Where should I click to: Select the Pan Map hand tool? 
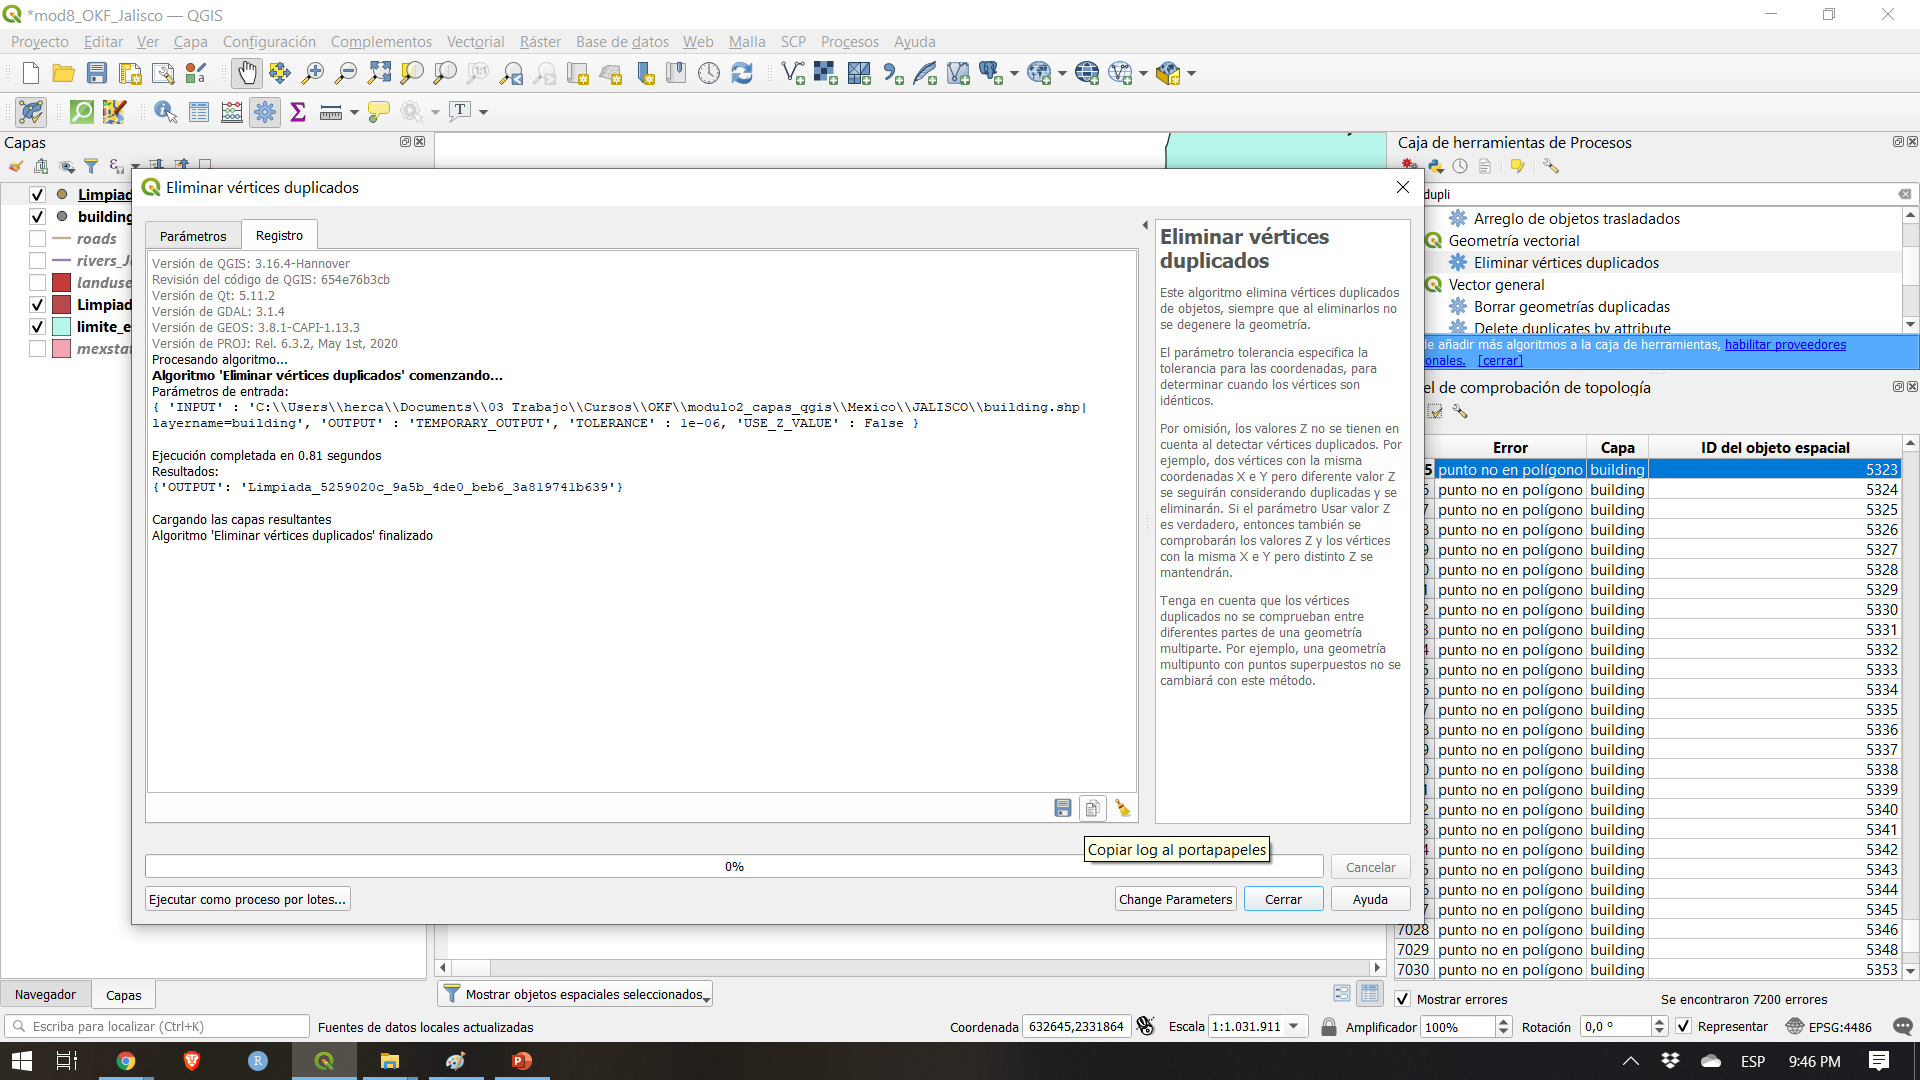pos(246,73)
